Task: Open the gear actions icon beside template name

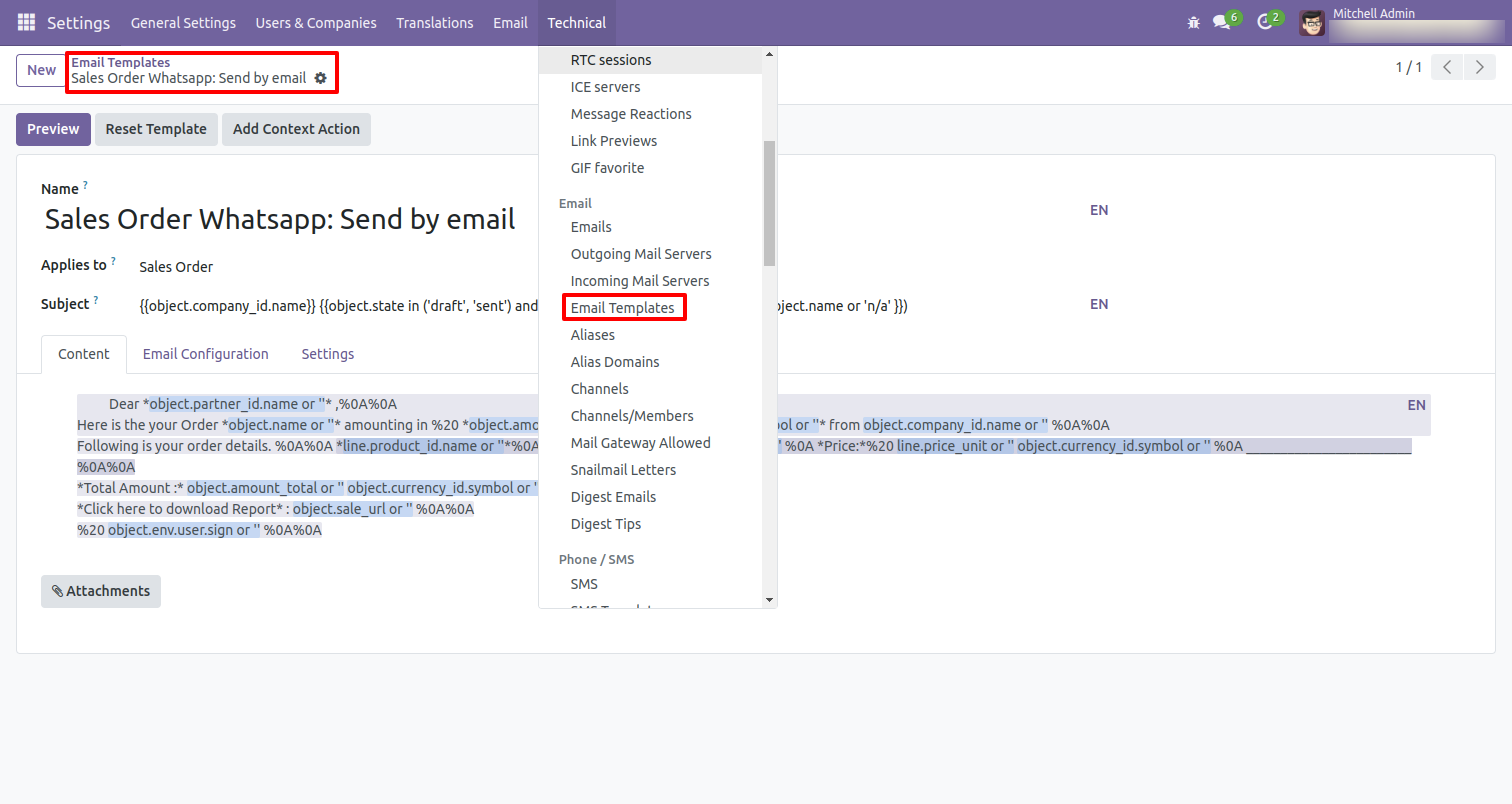Action: [320, 78]
